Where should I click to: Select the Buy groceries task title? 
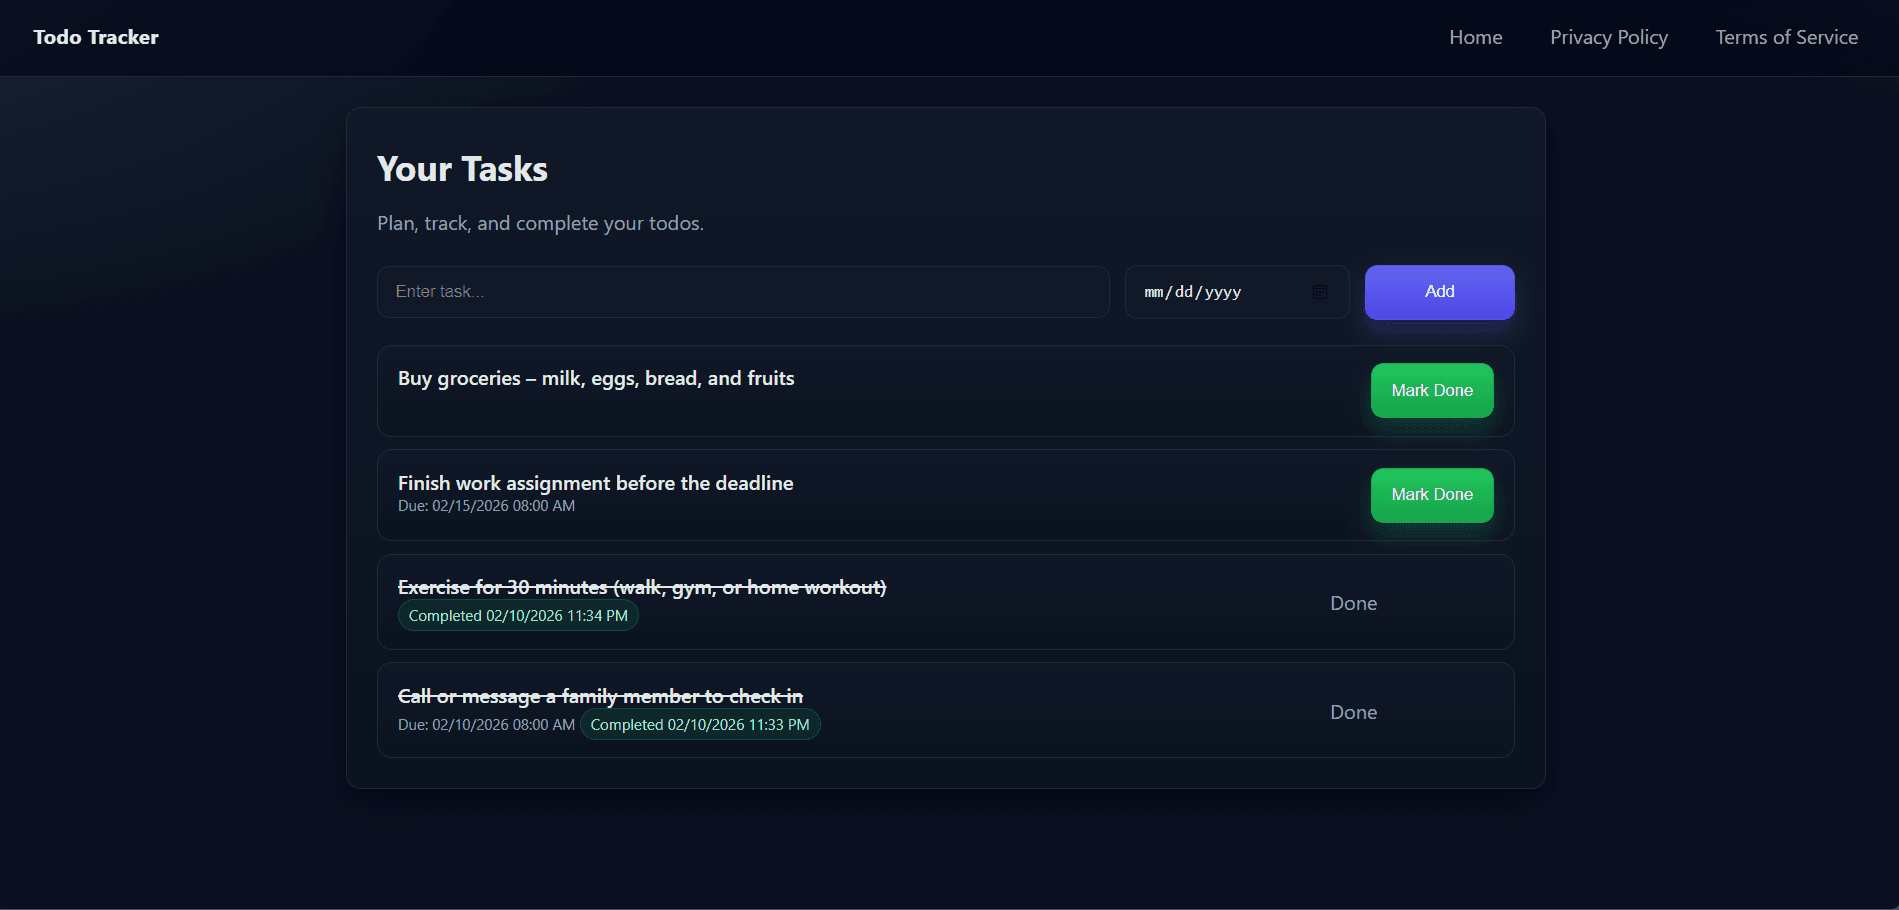(x=596, y=378)
